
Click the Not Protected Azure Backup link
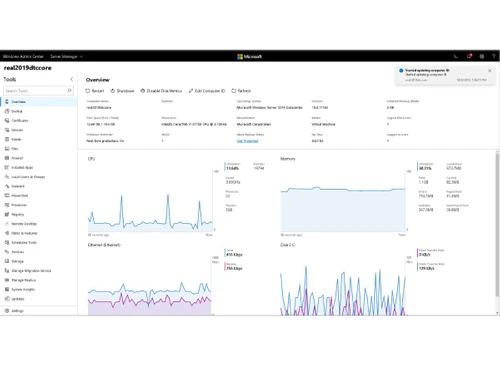(x=247, y=141)
